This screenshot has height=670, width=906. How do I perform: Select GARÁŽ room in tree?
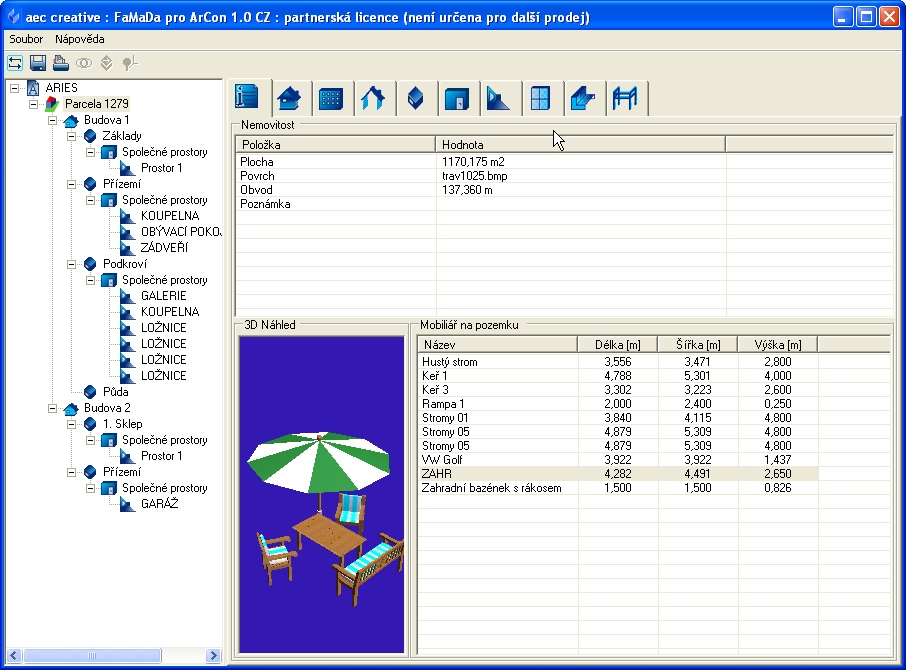click(159, 504)
